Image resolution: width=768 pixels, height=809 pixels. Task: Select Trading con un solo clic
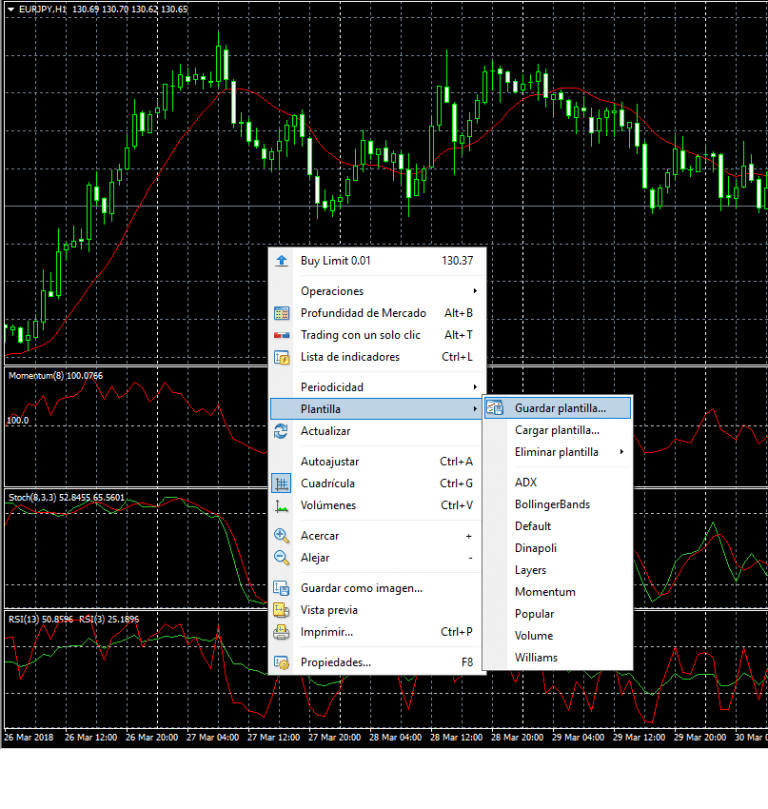pyautogui.click(x=377, y=335)
